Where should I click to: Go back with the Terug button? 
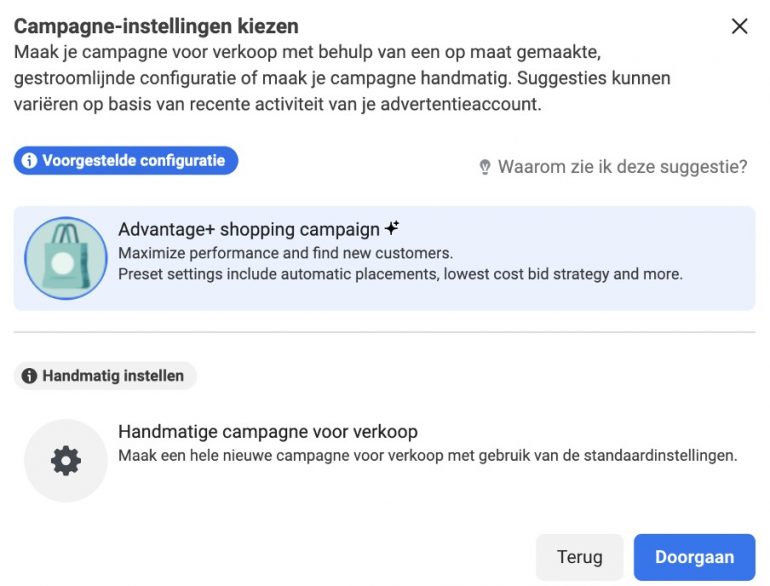pos(579,557)
